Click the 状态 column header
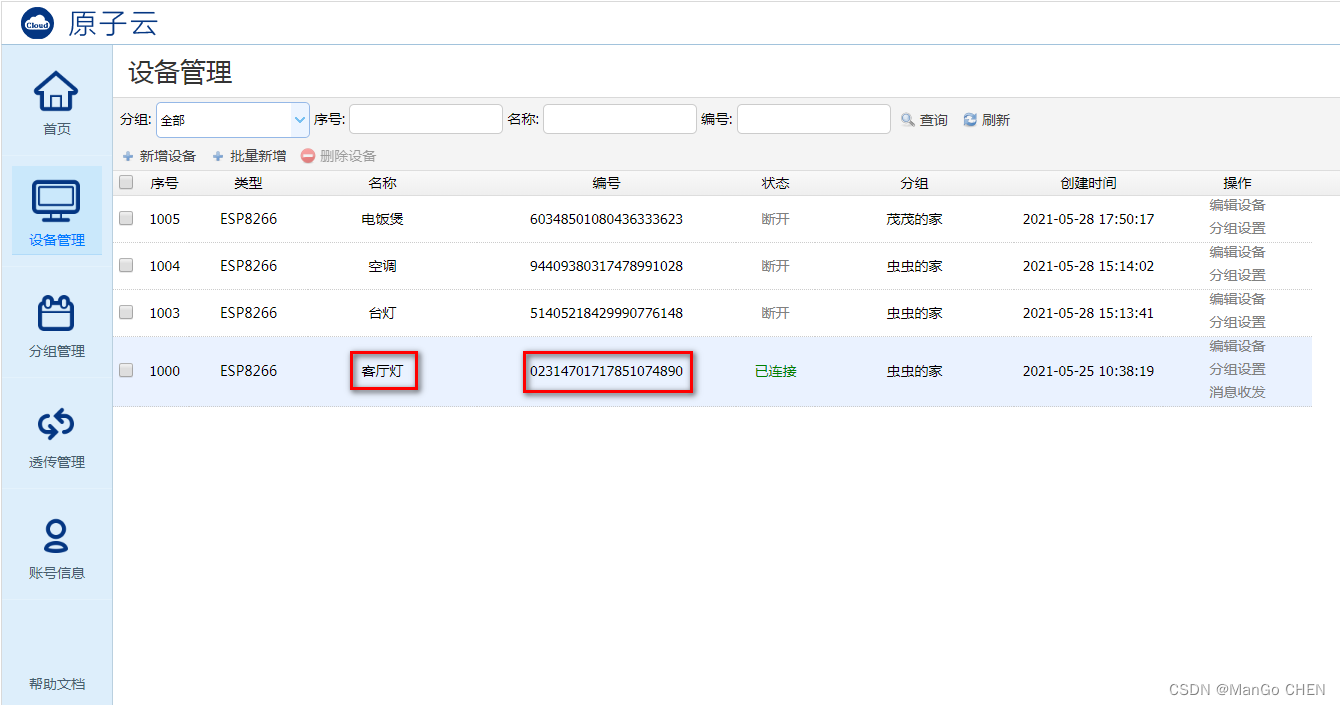This screenshot has height=705, width=1340. point(775,183)
